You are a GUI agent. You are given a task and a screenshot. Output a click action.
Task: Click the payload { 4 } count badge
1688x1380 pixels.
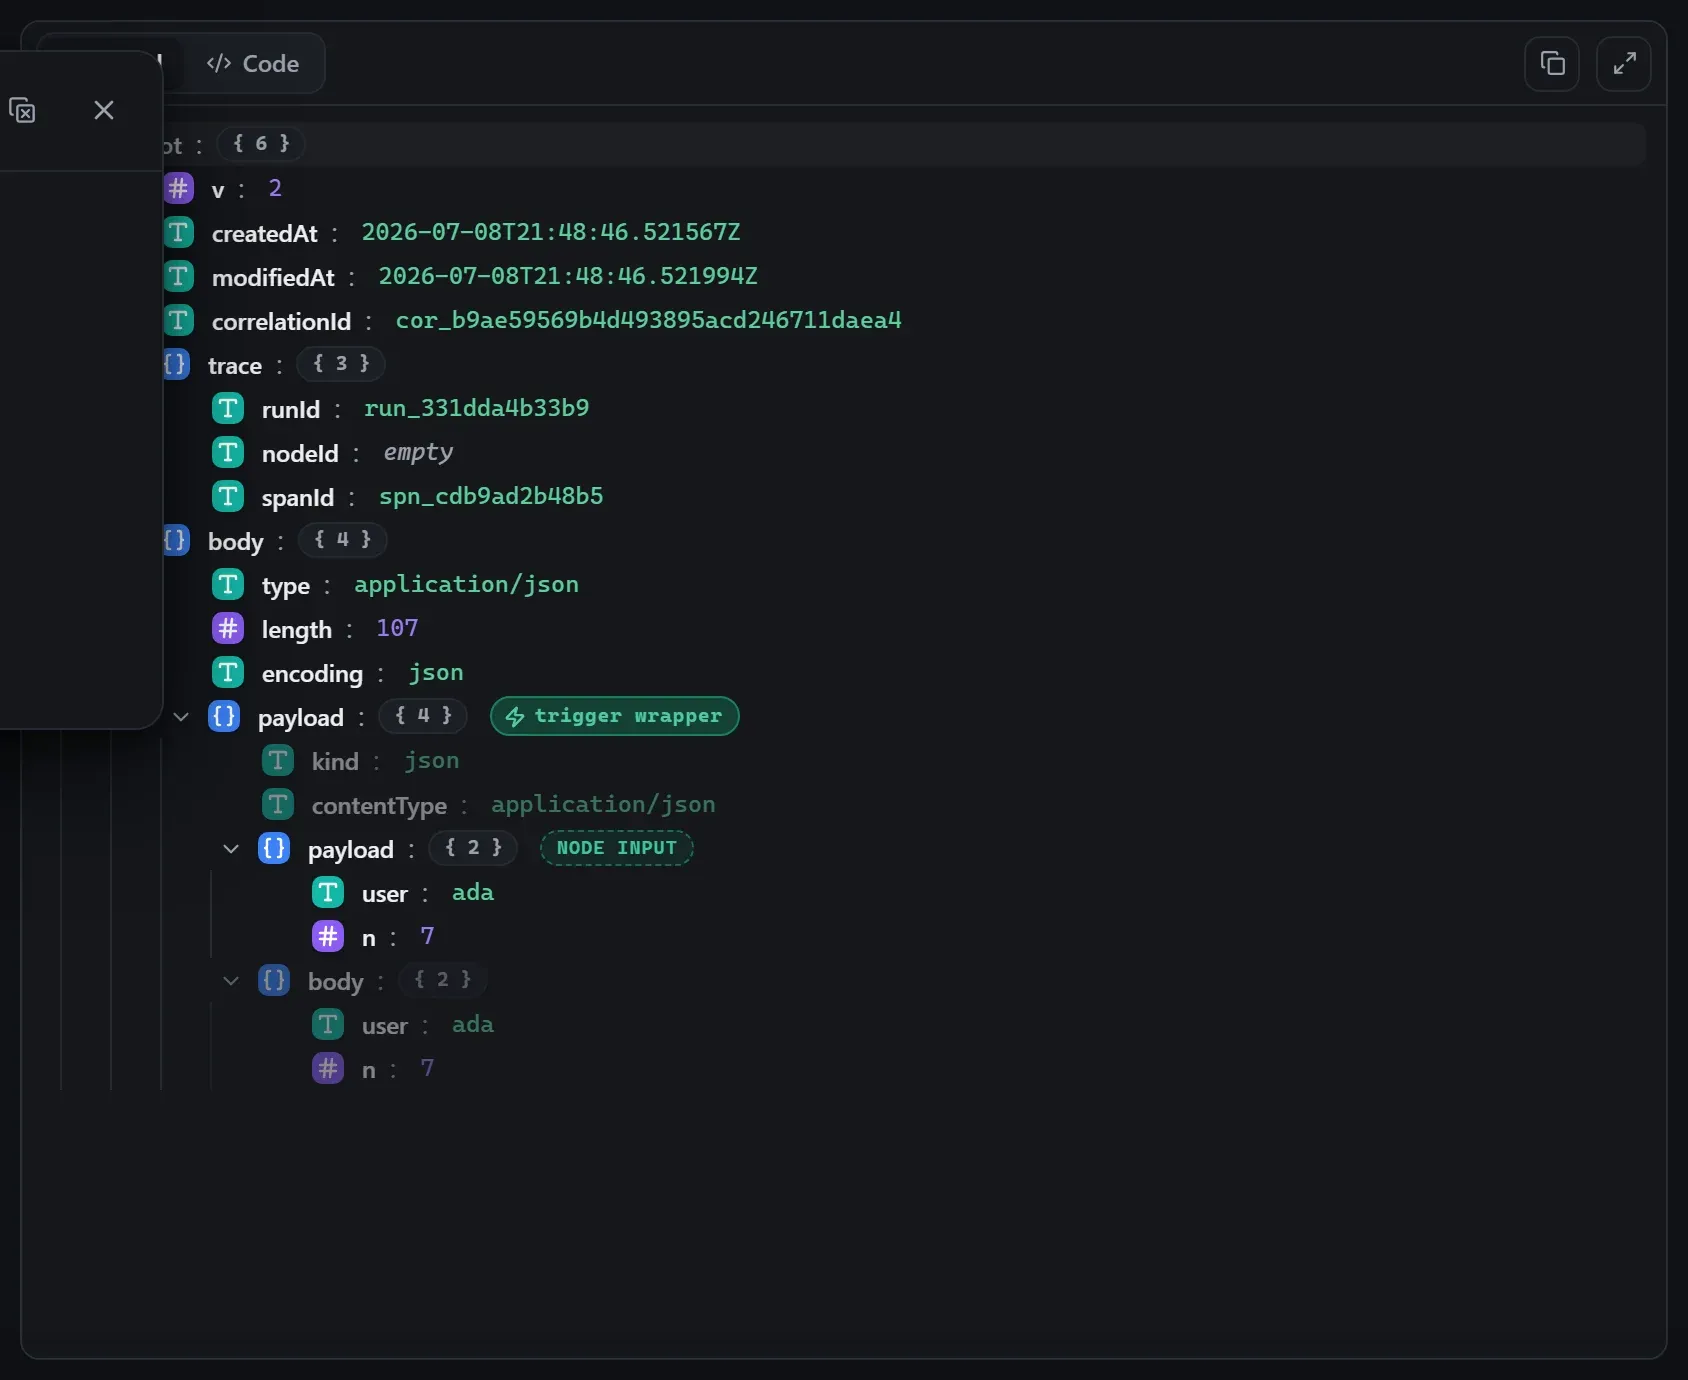(423, 715)
